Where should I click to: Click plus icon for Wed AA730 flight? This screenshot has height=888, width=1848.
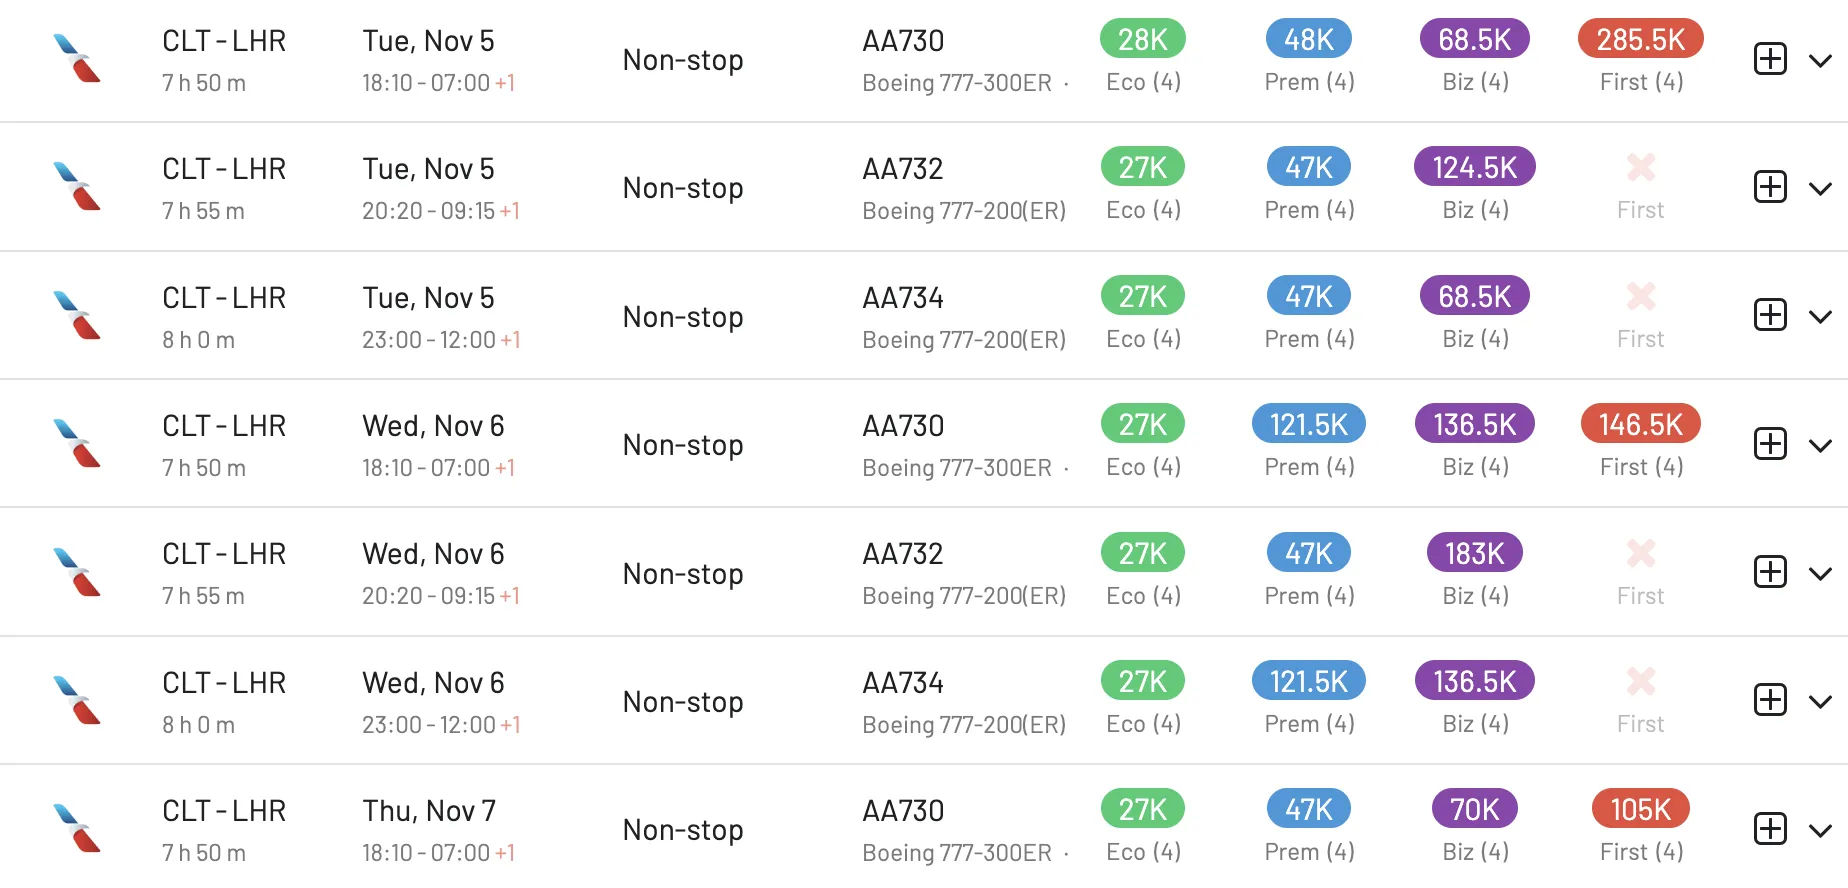1770,444
